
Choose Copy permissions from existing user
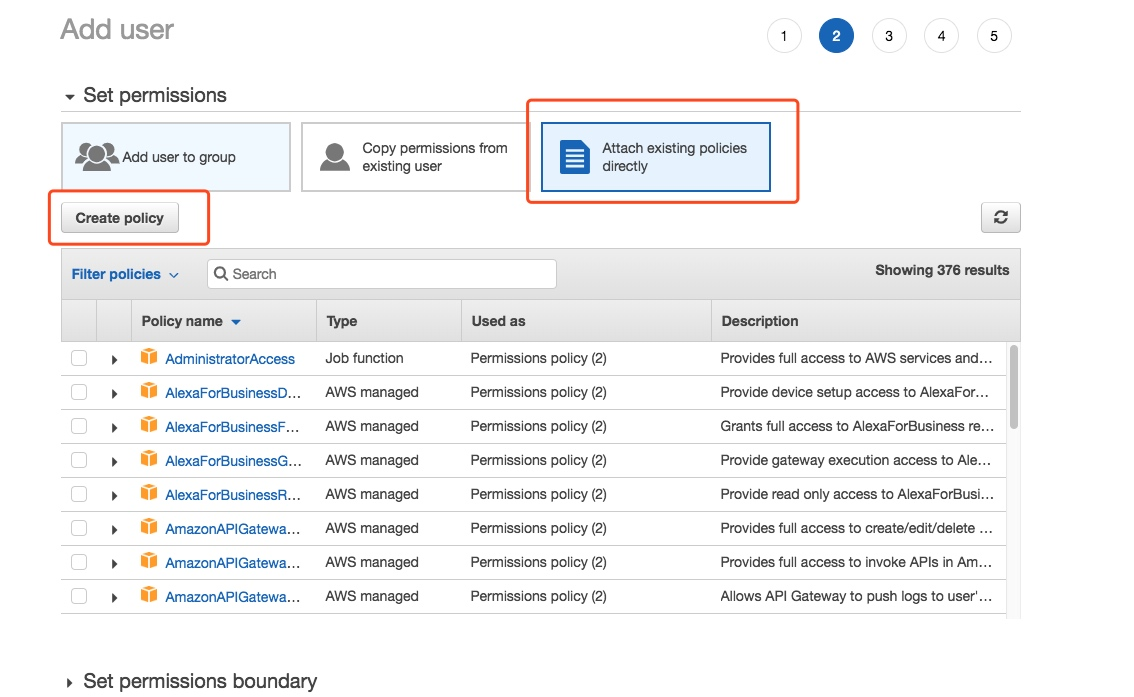(415, 157)
